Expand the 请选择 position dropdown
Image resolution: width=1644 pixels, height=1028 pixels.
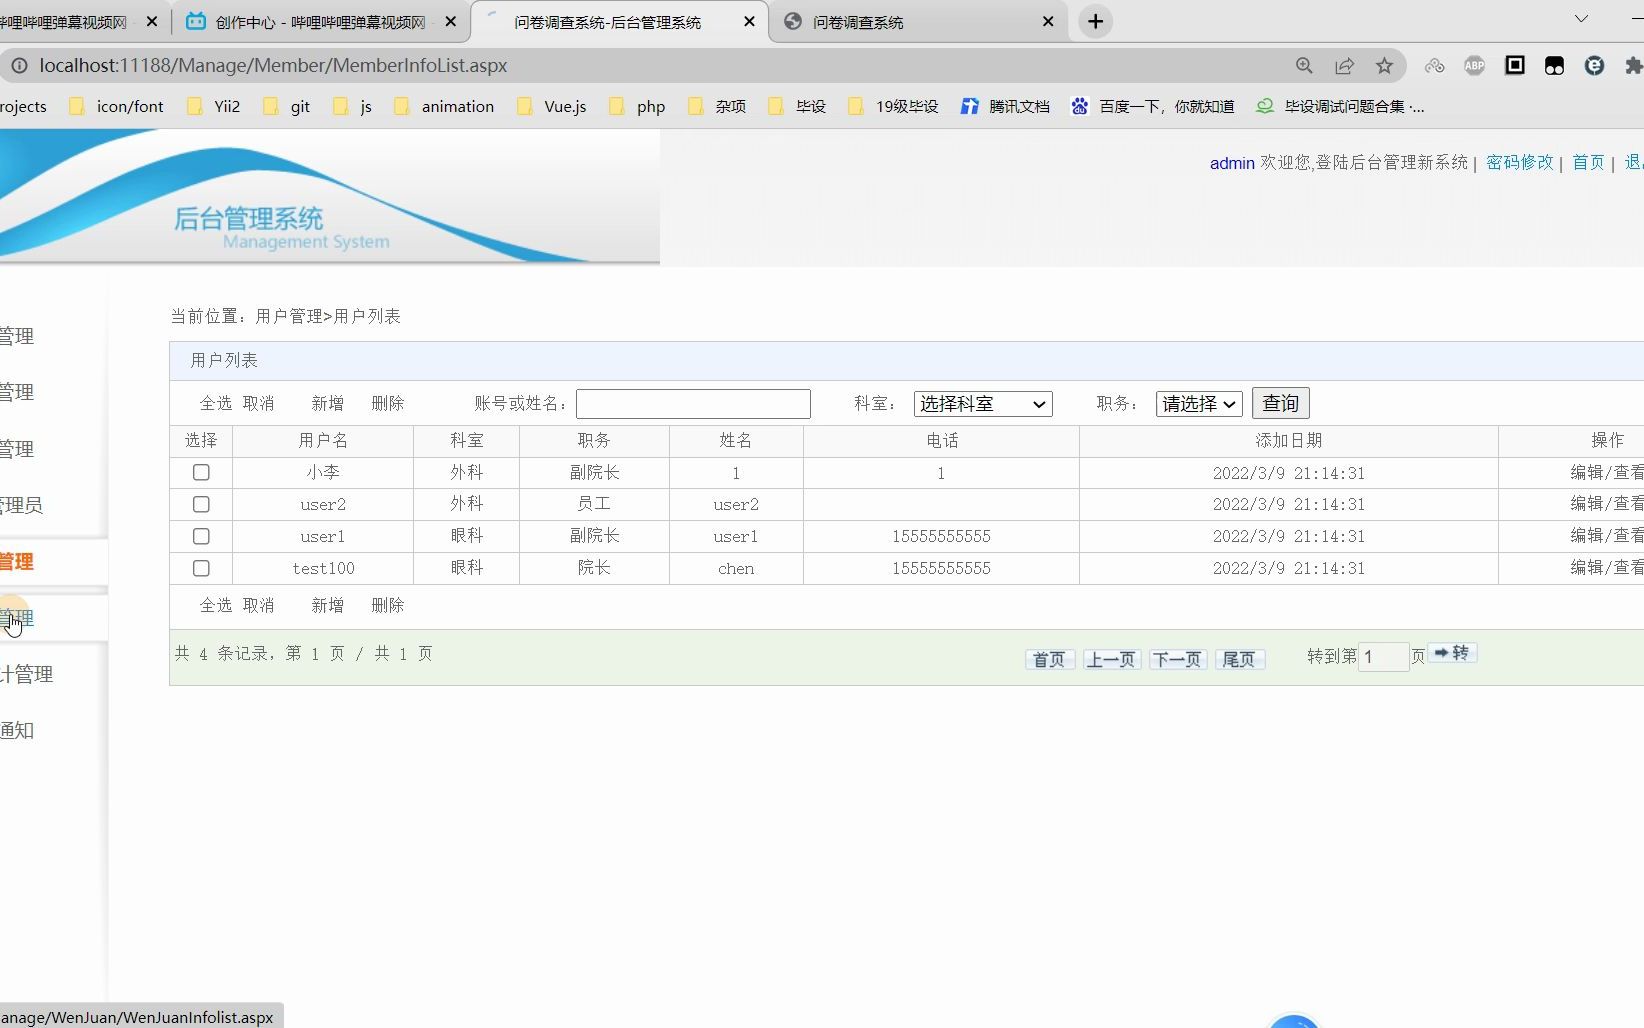[x=1197, y=403]
